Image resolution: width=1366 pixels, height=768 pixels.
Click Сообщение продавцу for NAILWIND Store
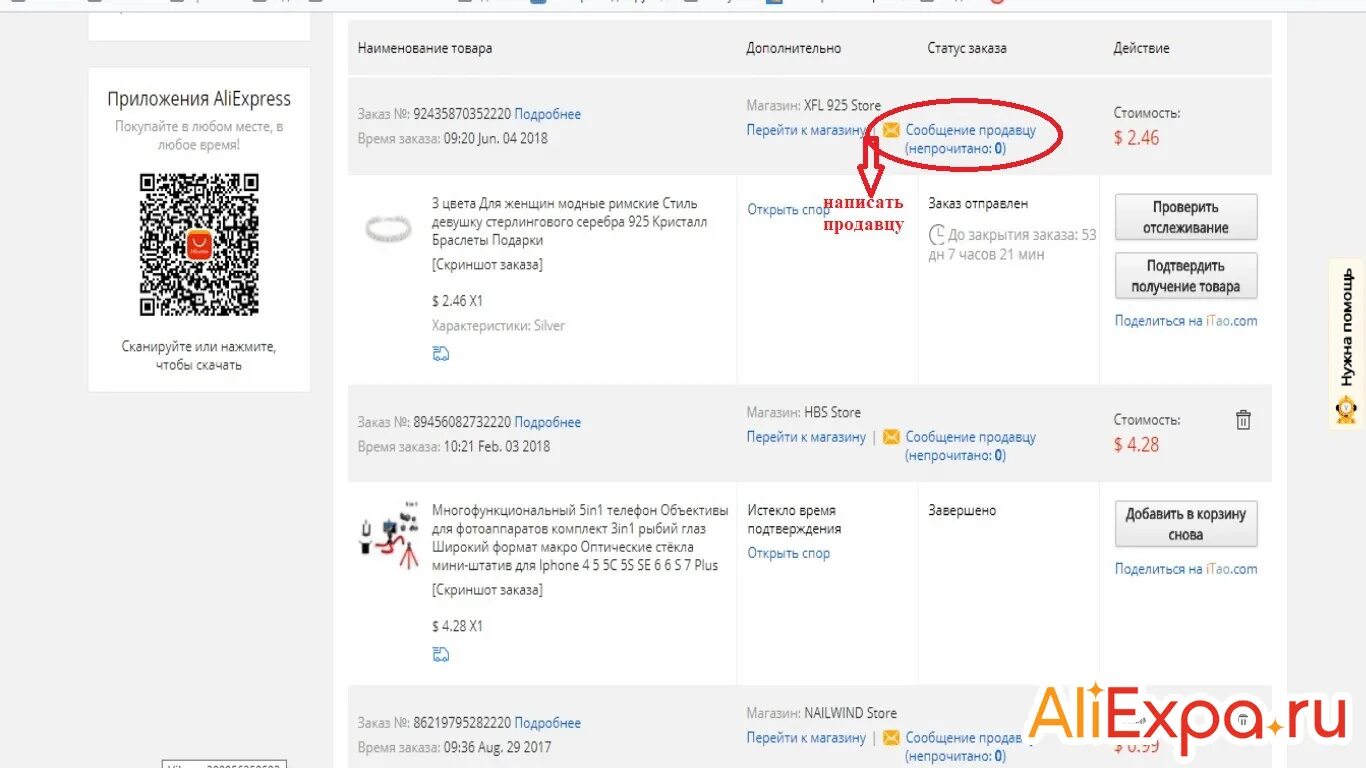tap(970, 738)
